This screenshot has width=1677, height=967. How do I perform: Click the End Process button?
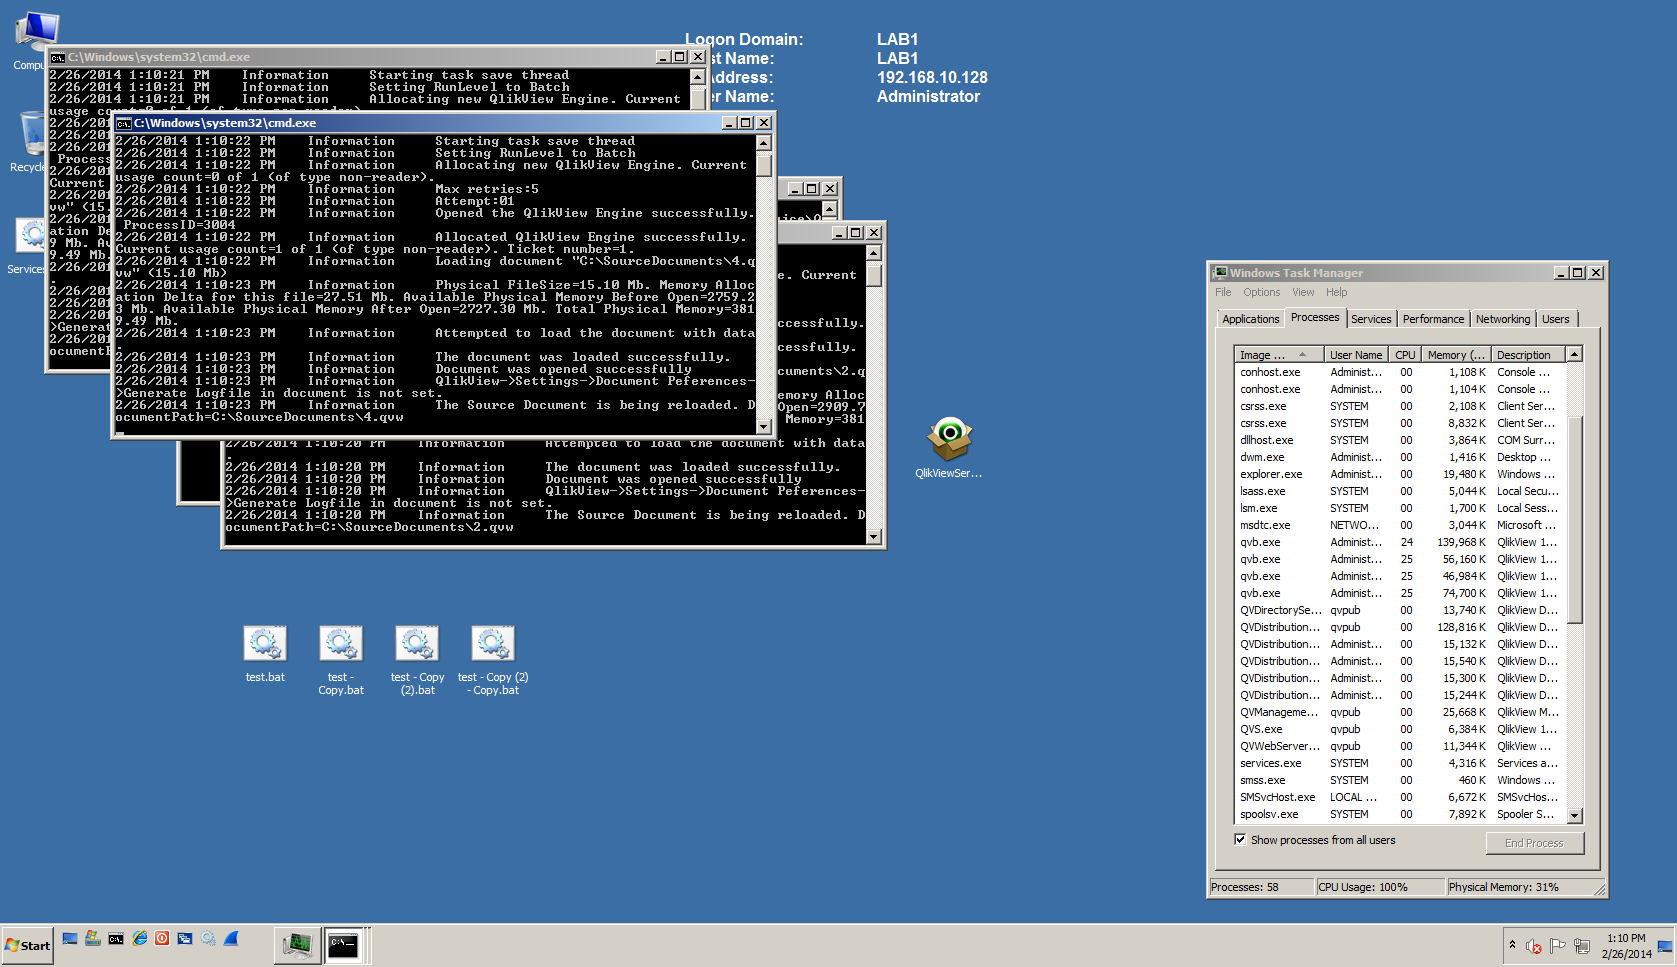[x=1534, y=843]
